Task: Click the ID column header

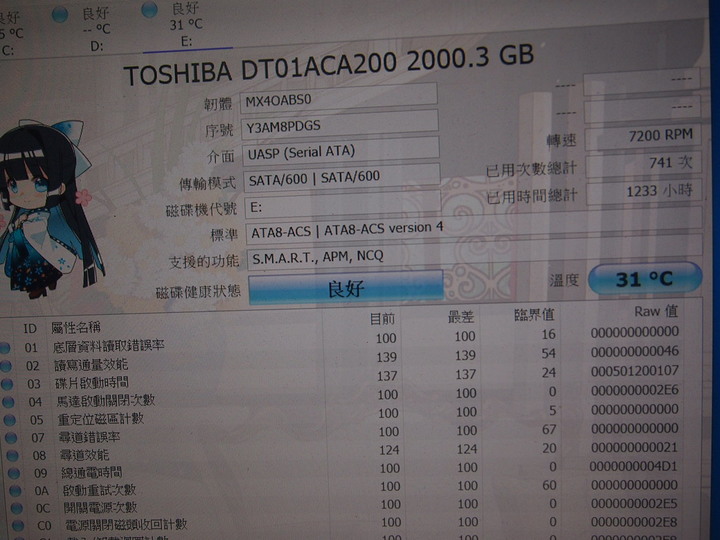Action: 30,328
